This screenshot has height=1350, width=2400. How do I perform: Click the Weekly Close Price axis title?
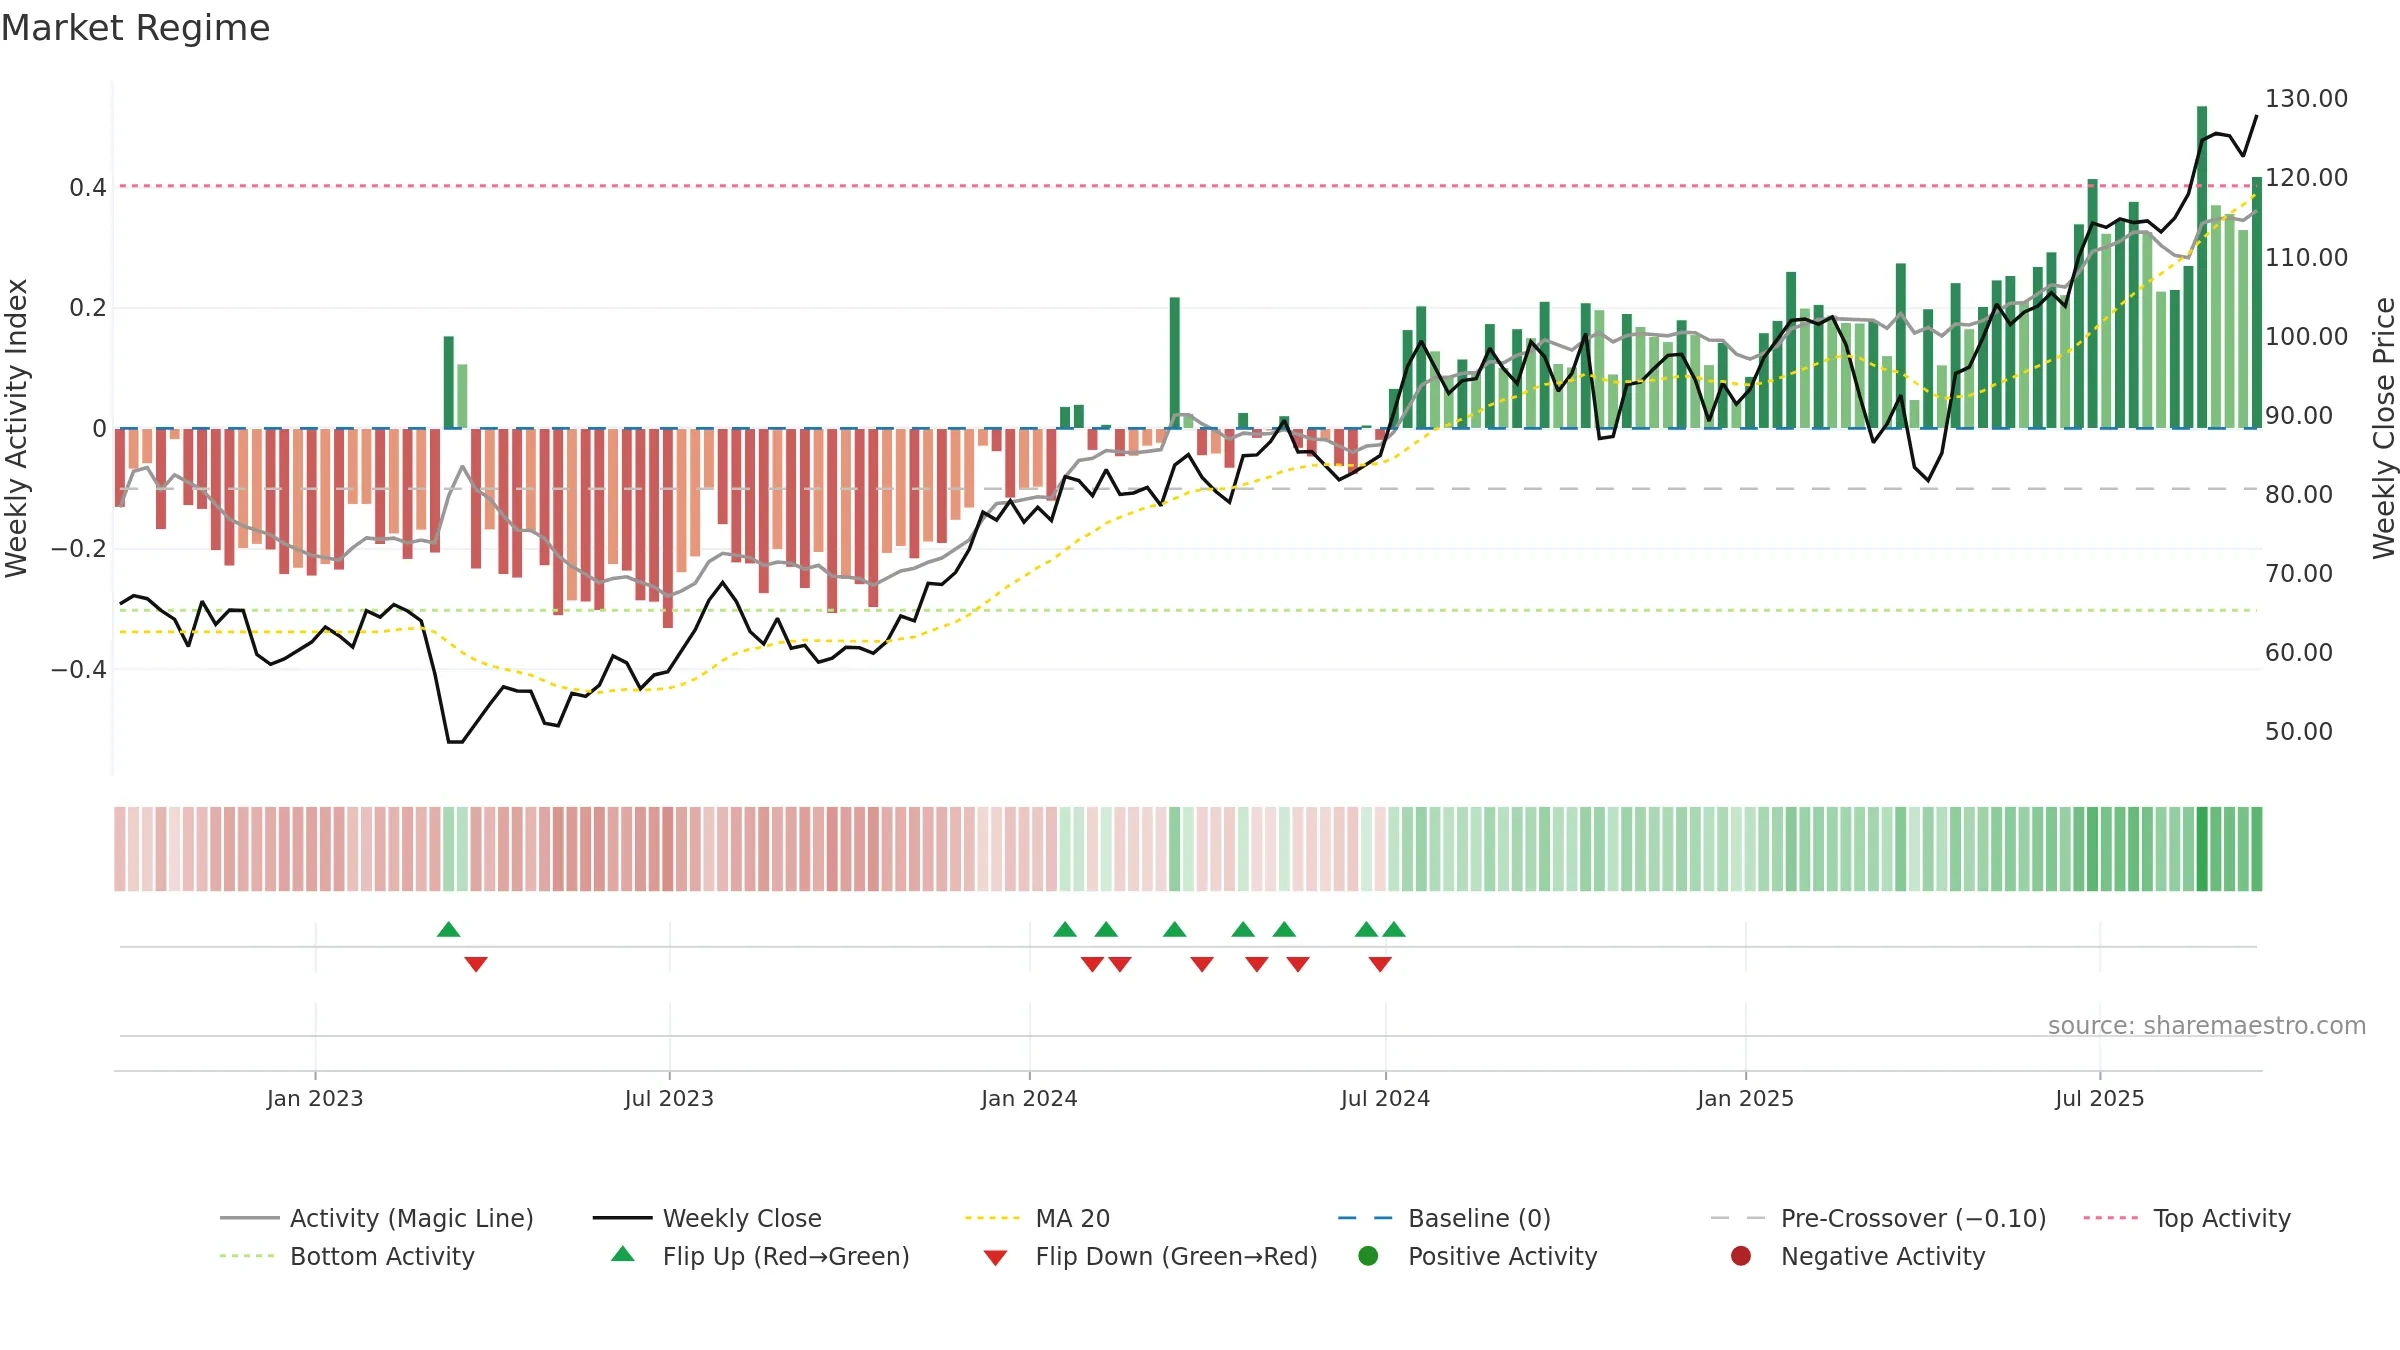pos(2384,428)
